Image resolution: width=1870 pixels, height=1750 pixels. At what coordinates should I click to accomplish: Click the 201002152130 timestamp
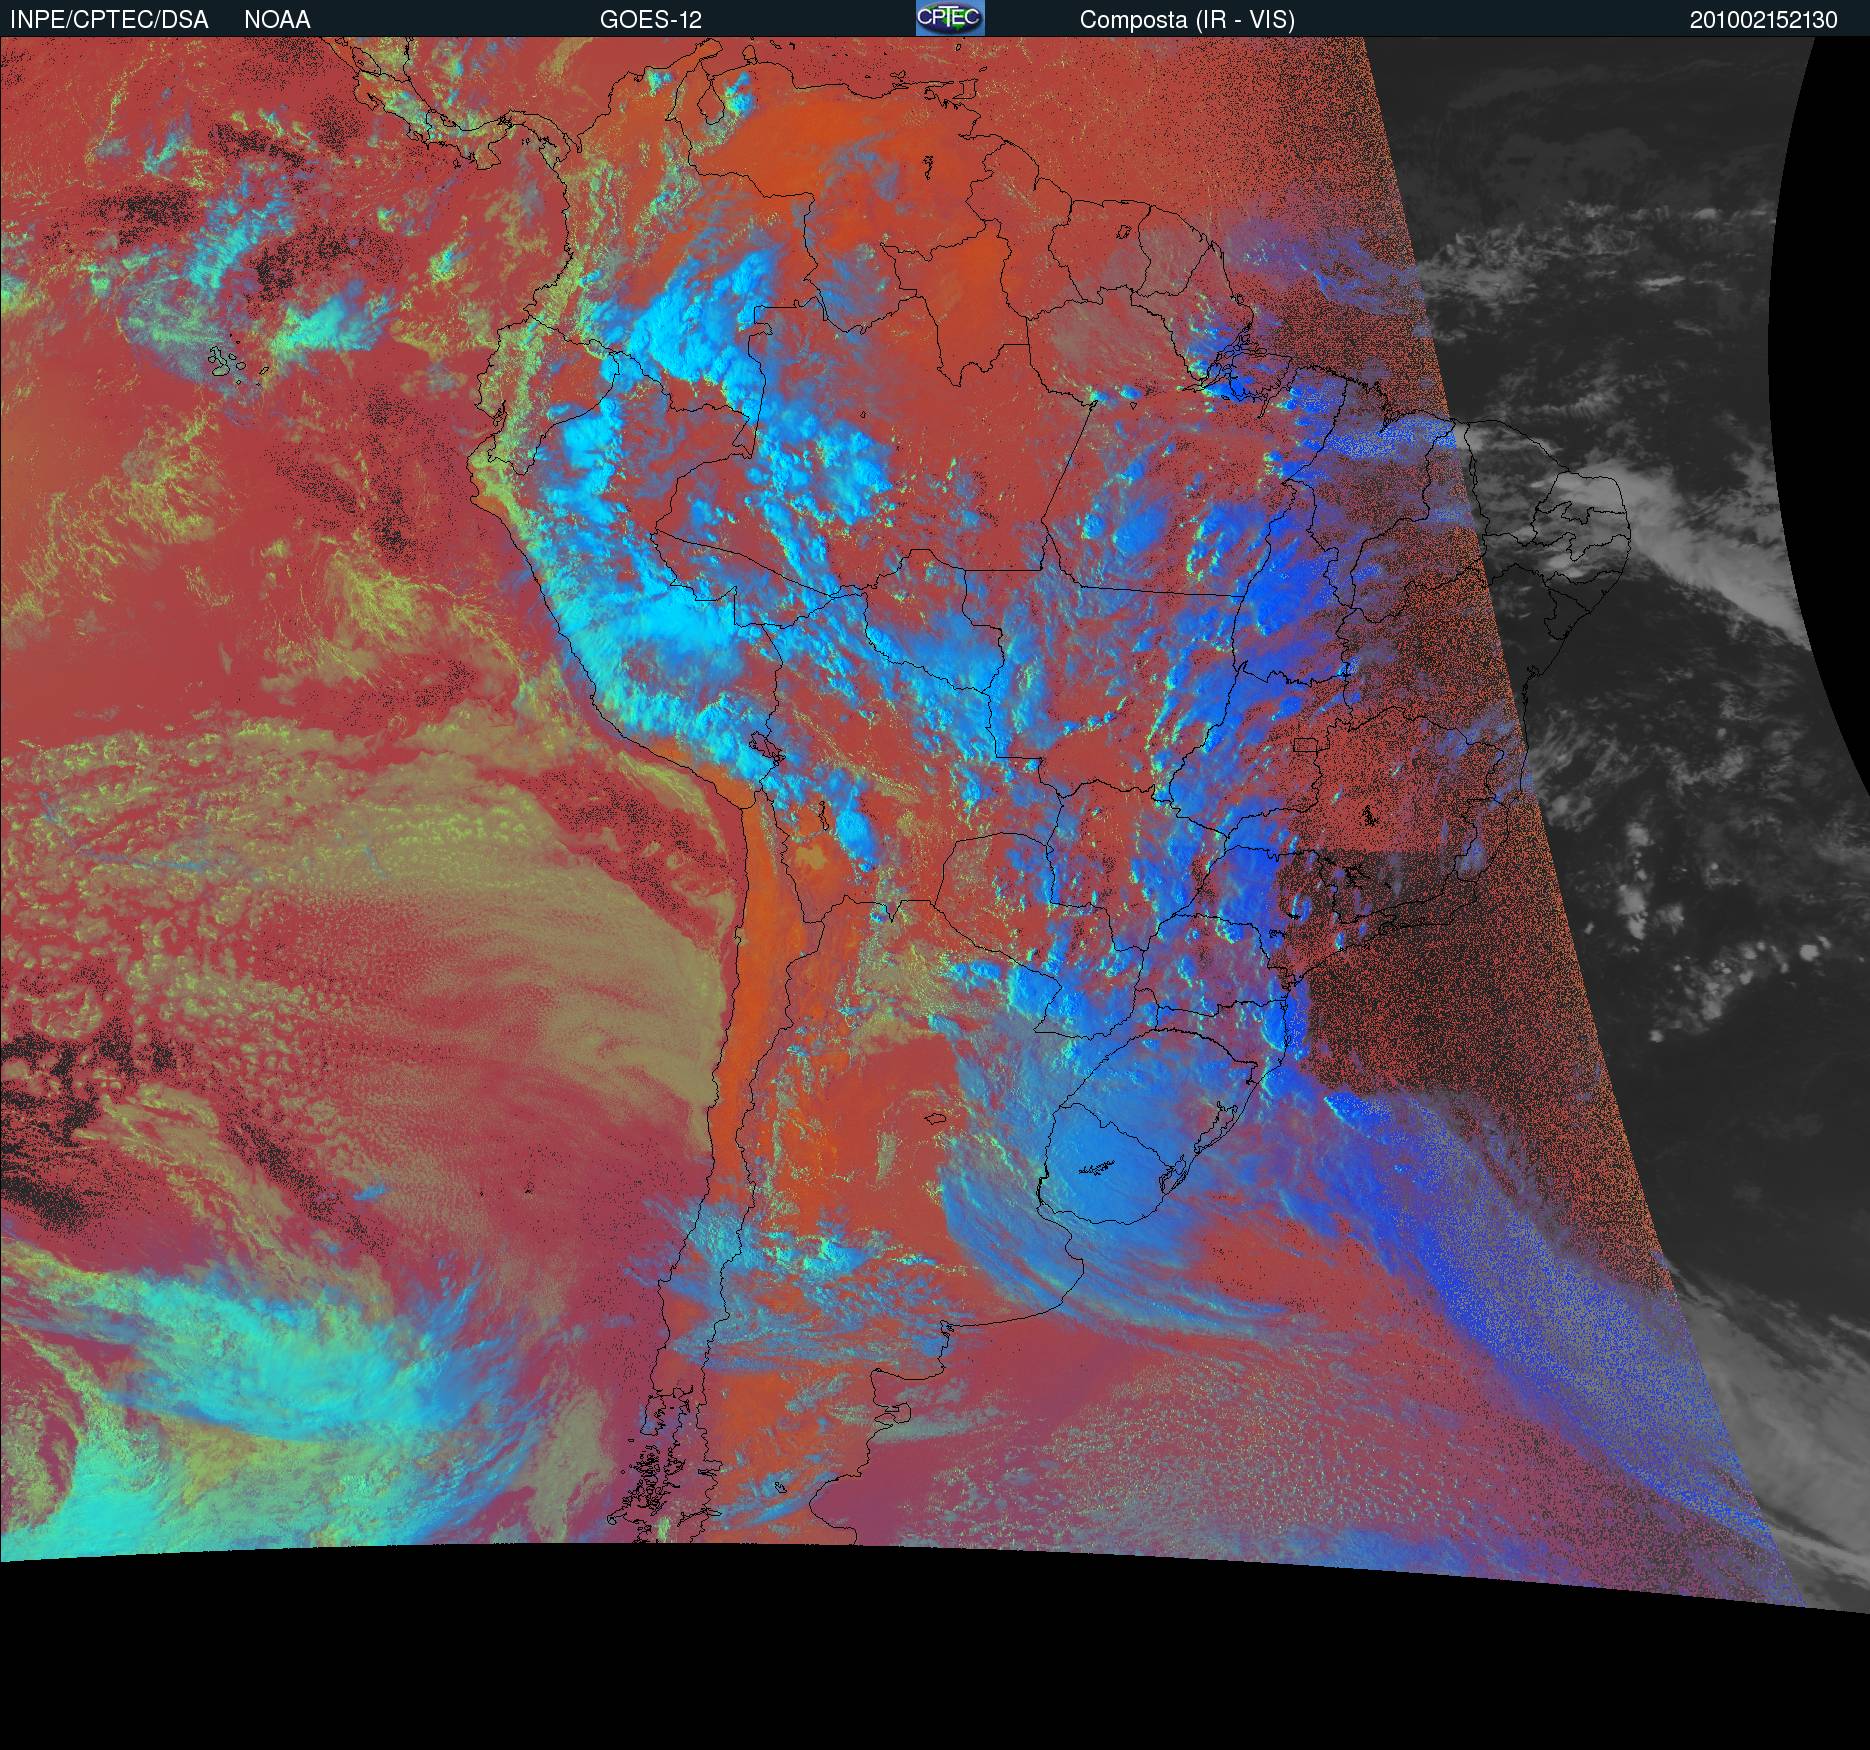1764,20
